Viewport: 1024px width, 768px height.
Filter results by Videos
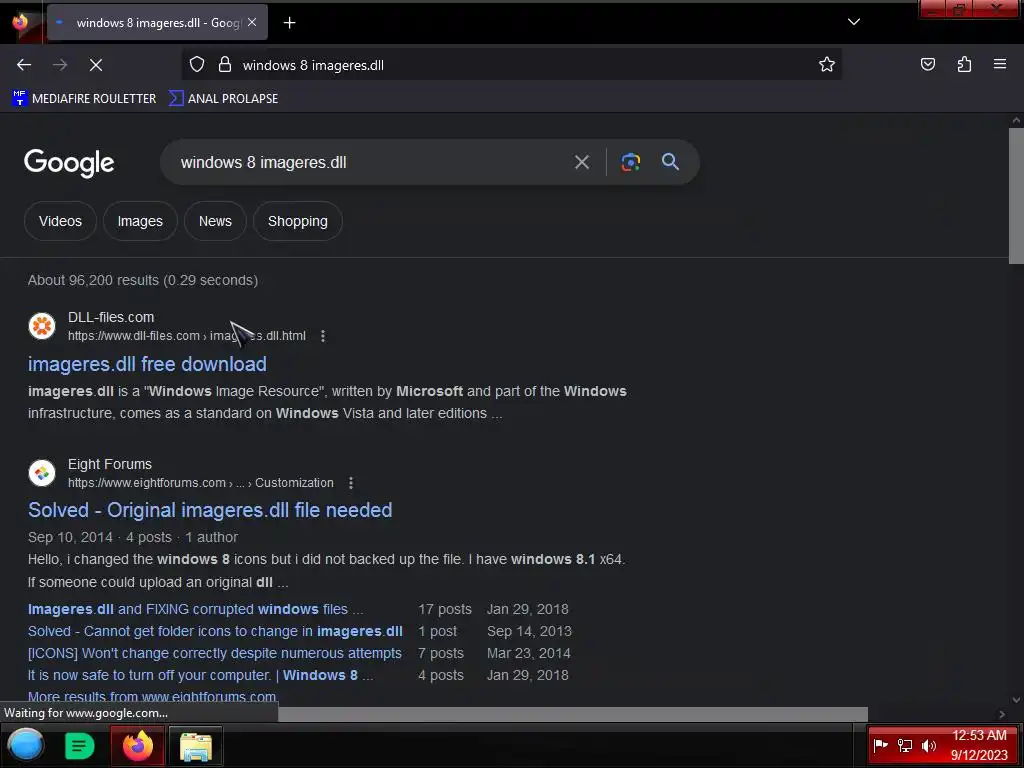tap(60, 221)
